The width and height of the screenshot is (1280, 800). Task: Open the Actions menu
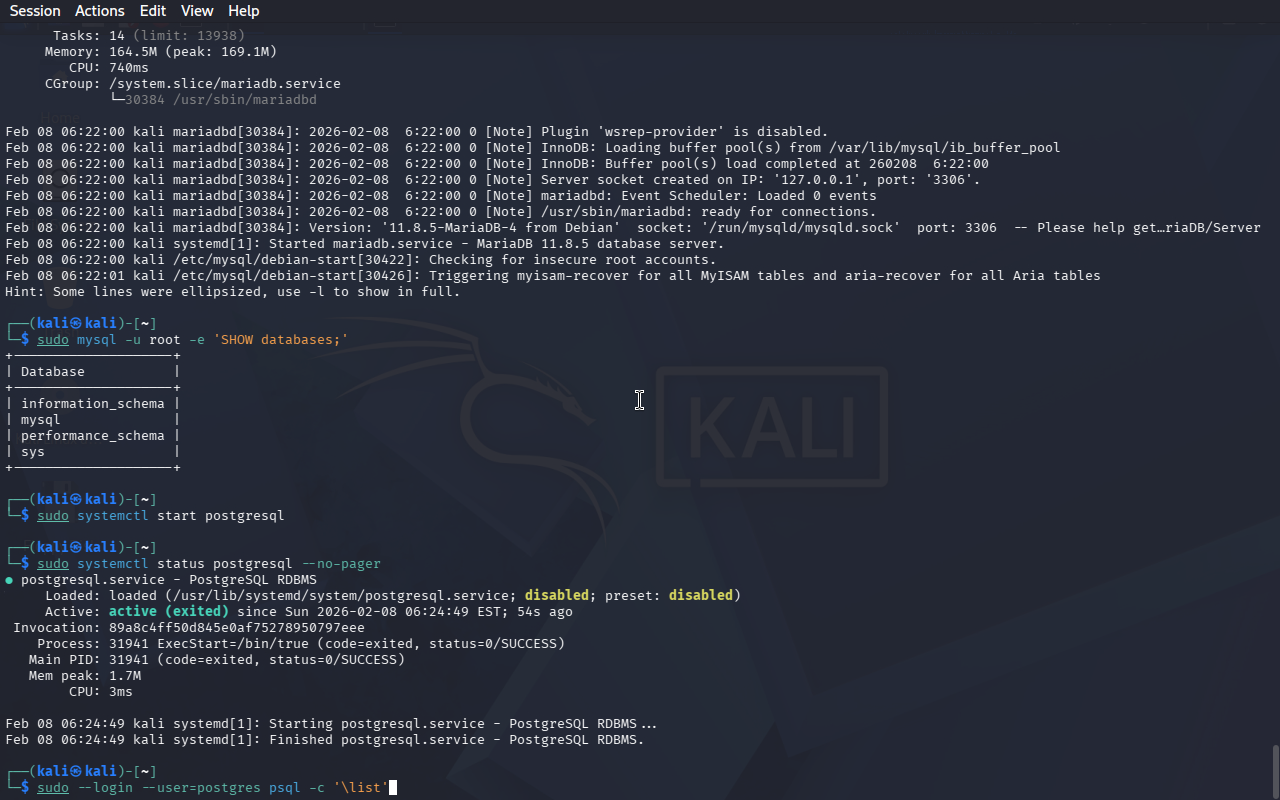100,11
